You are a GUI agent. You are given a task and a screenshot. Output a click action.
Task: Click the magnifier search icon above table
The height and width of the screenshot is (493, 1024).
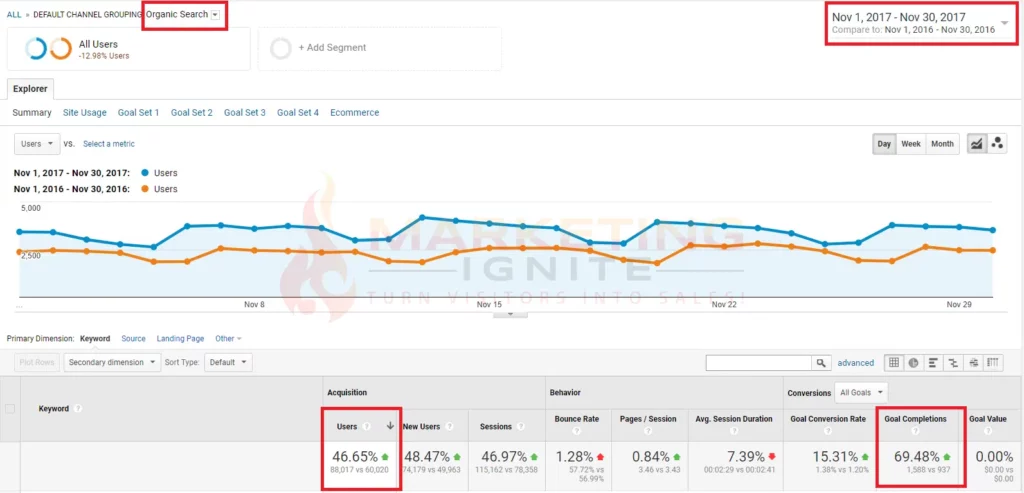click(822, 363)
